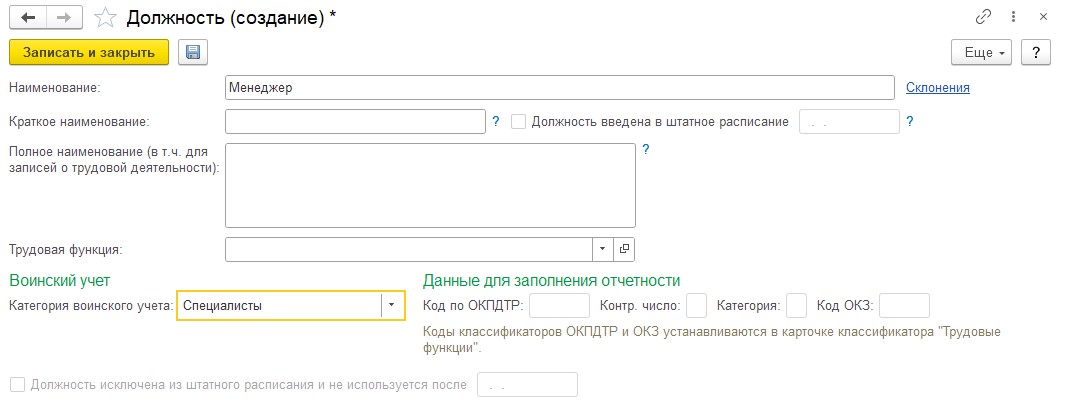Open the Еще menu

[x=981, y=52]
